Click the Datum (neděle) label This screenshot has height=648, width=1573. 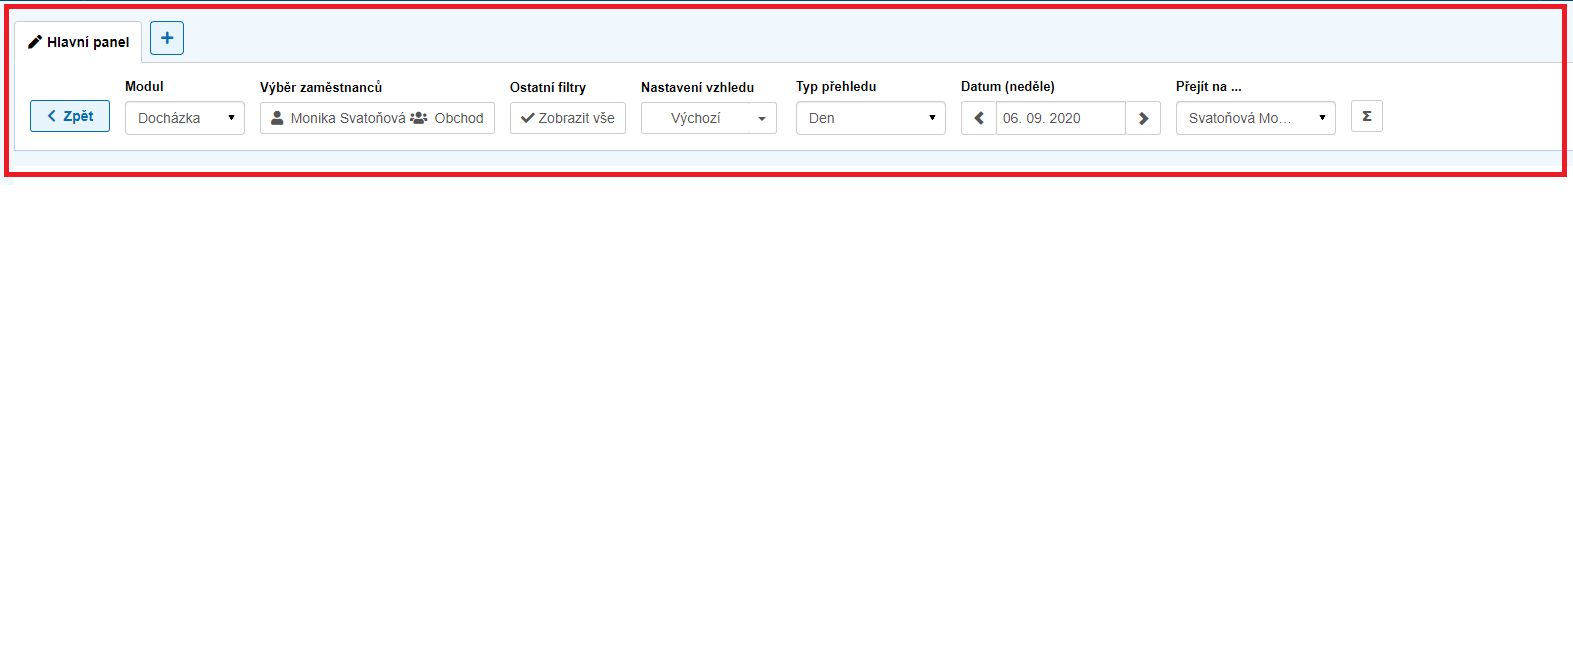tap(1007, 87)
